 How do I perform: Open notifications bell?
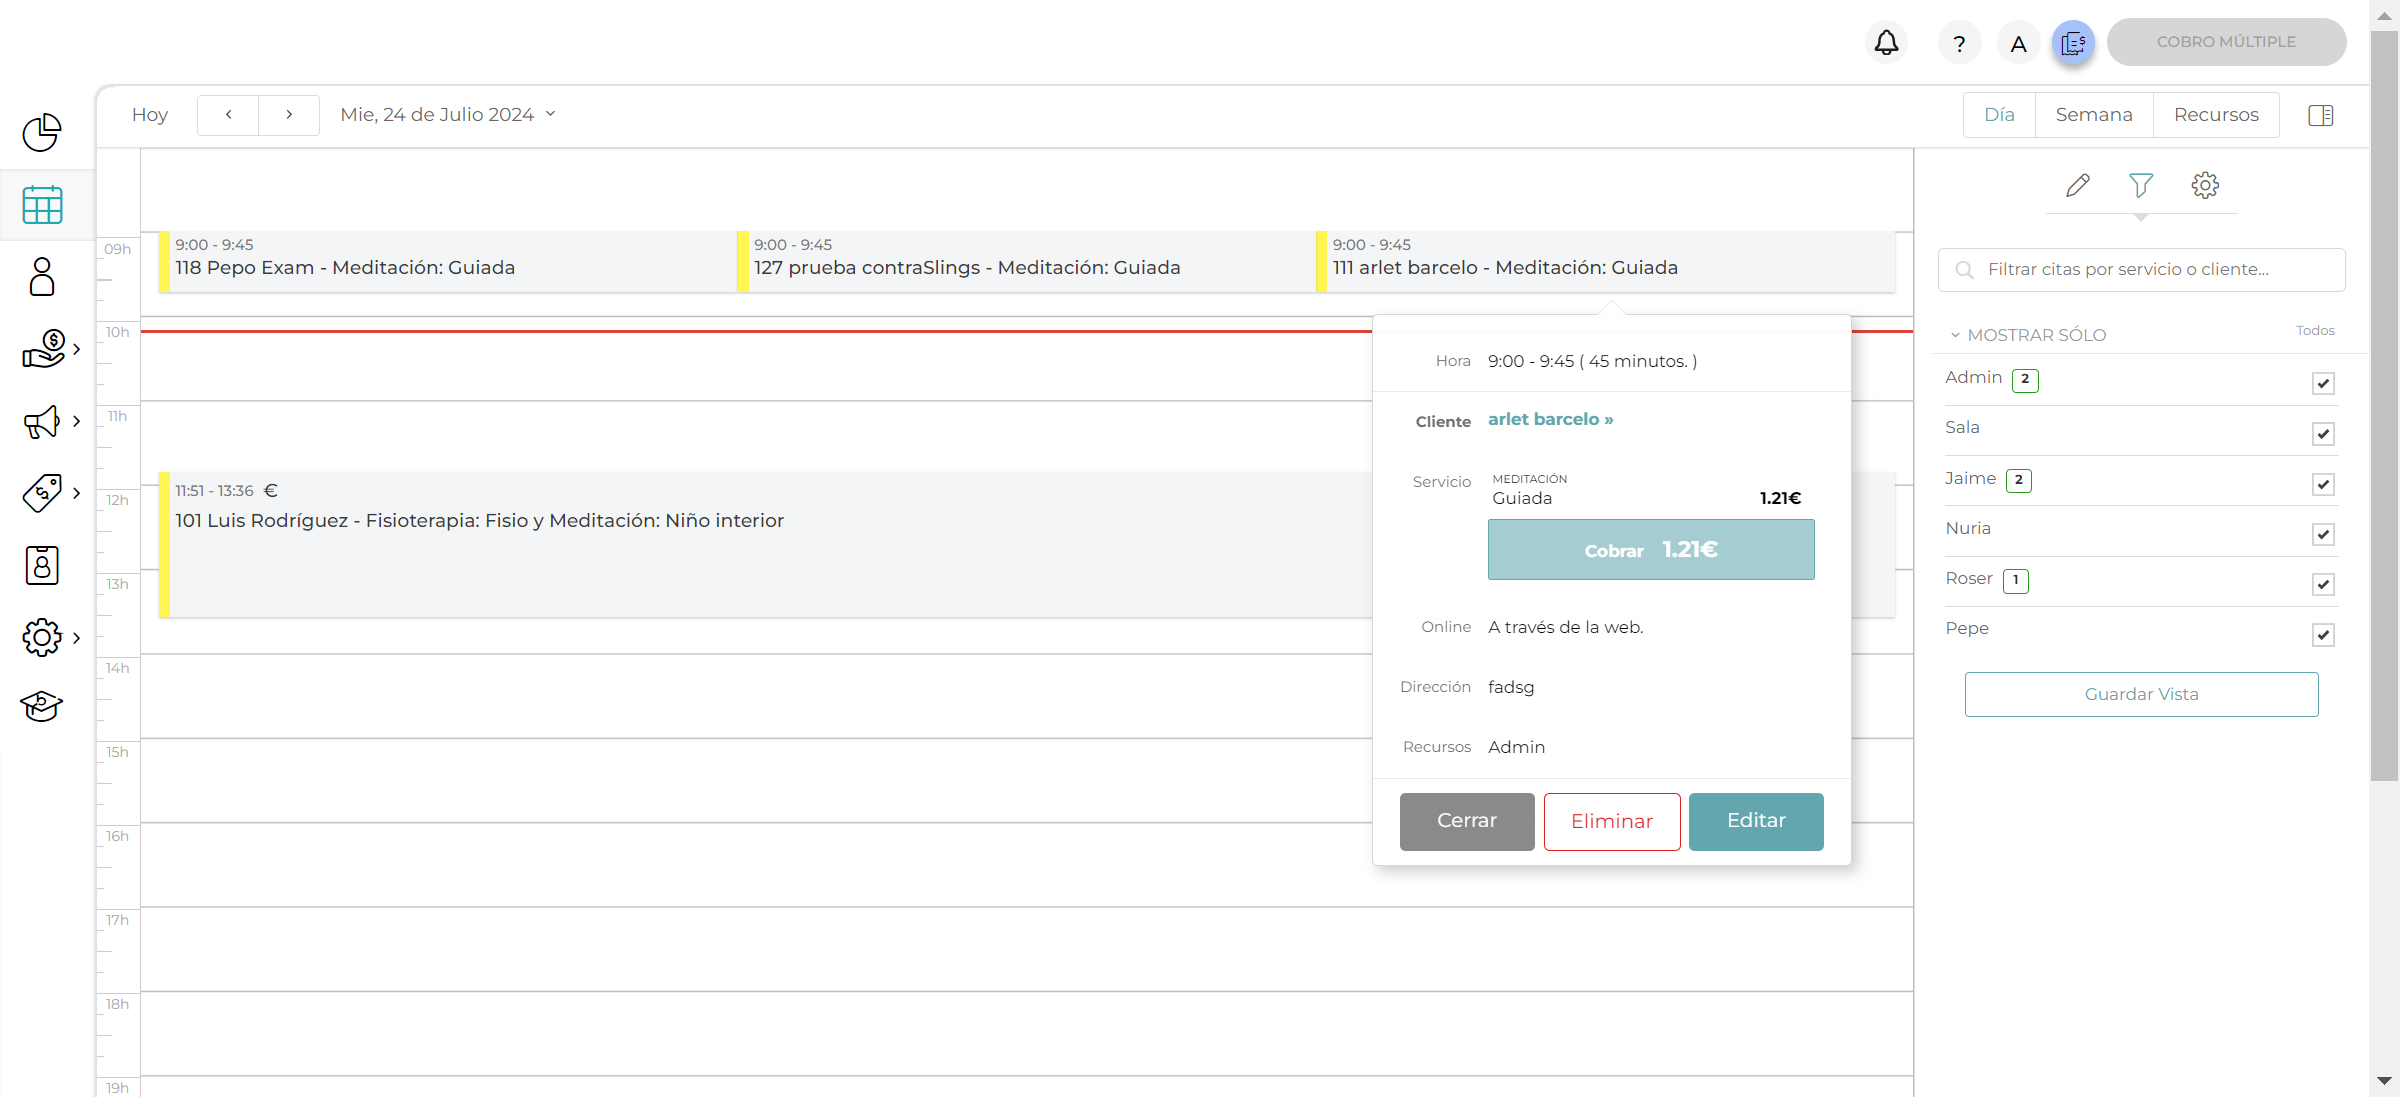click(1886, 43)
